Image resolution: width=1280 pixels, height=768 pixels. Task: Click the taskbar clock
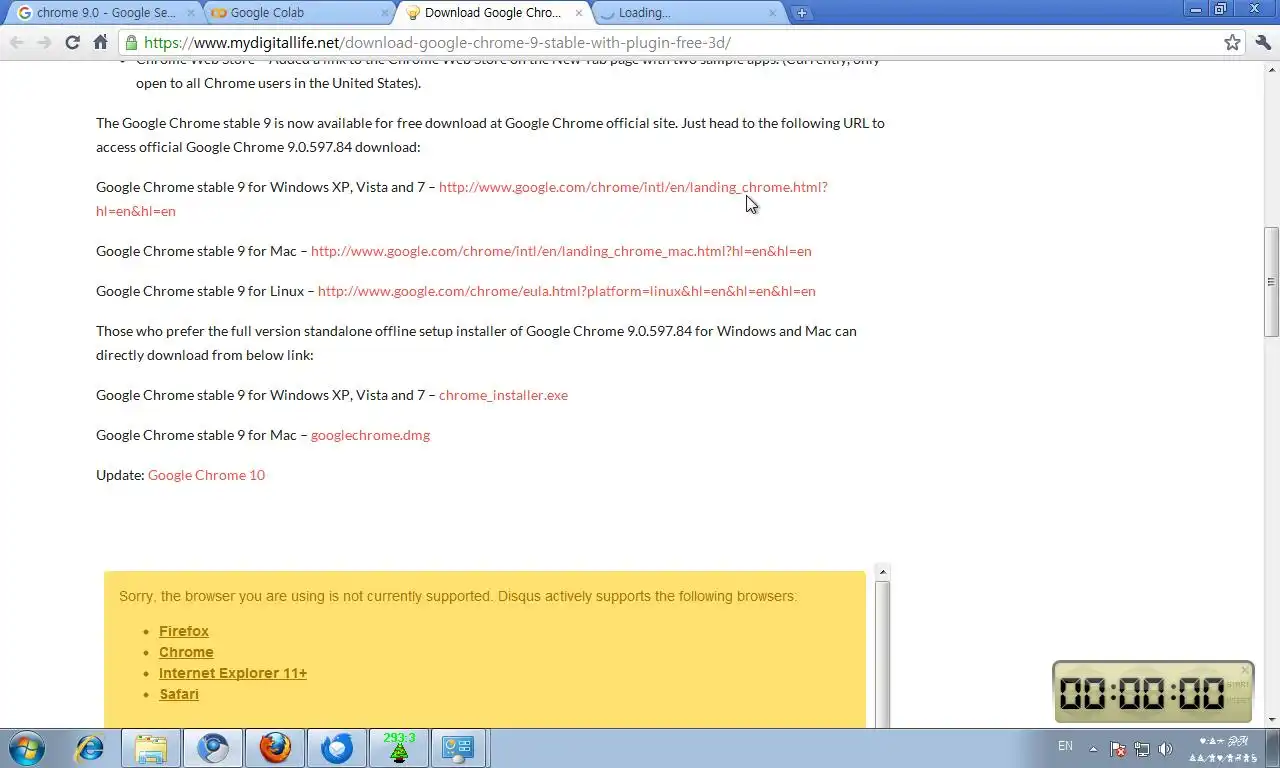1224,748
